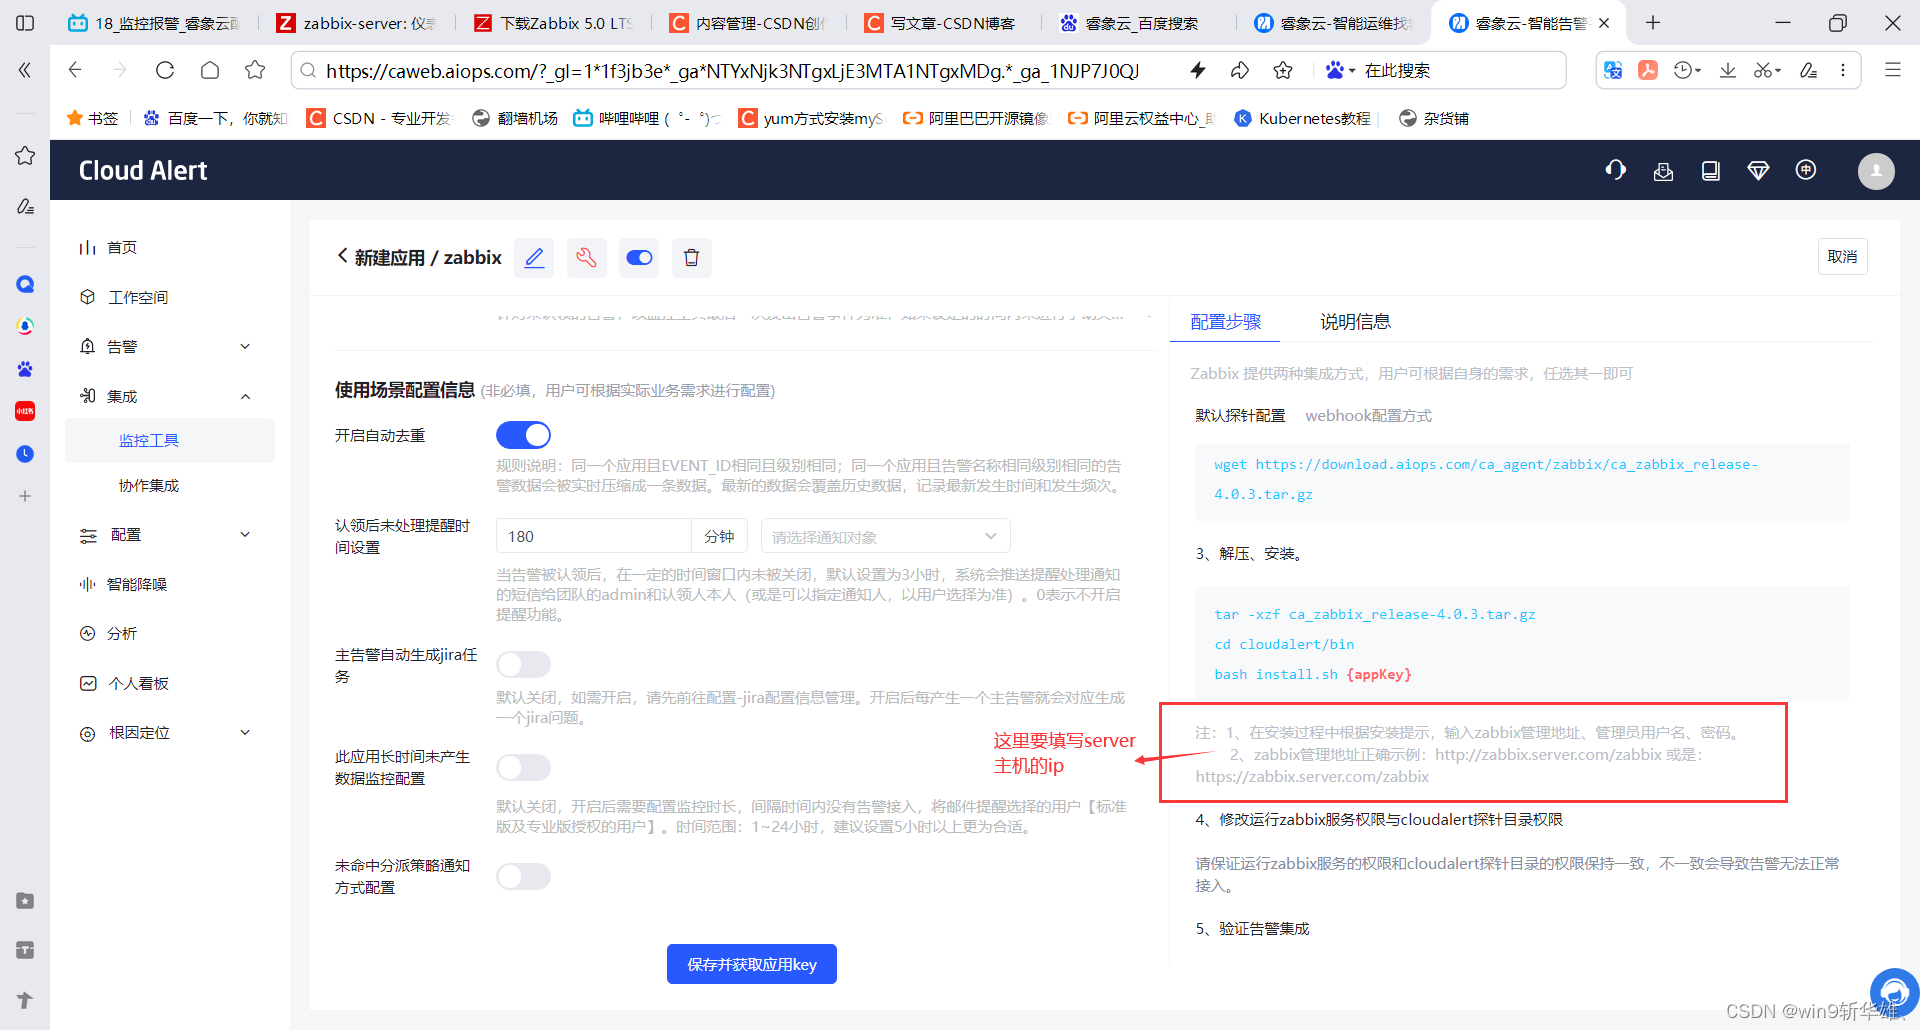Click the browser home icon
Screen dimensions: 1920x1030
click(210, 70)
